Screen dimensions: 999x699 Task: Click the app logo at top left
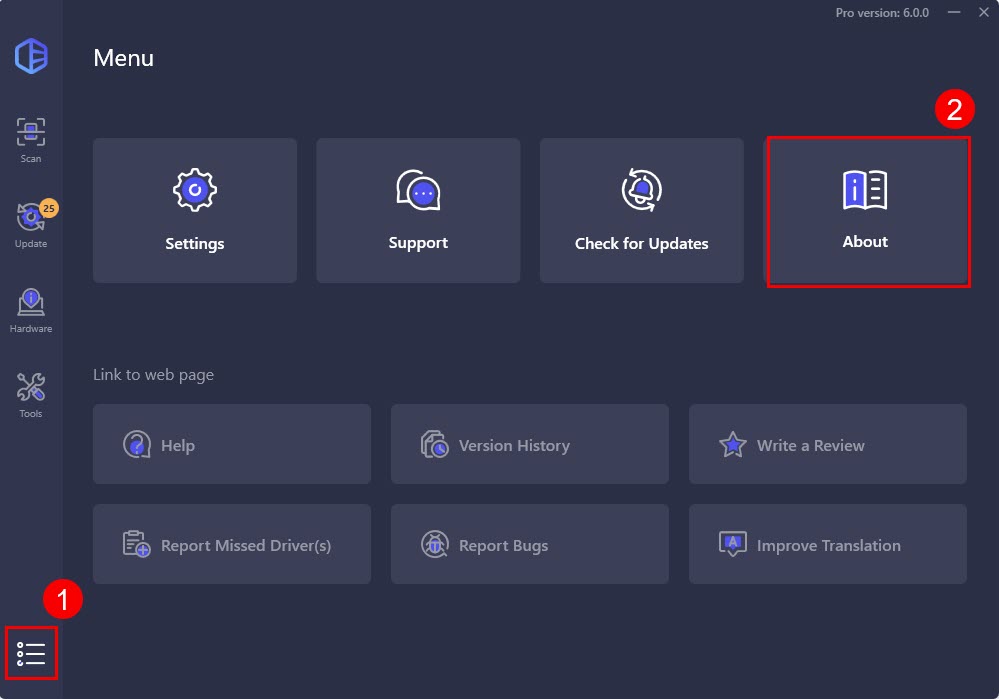click(x=31, y=56)
